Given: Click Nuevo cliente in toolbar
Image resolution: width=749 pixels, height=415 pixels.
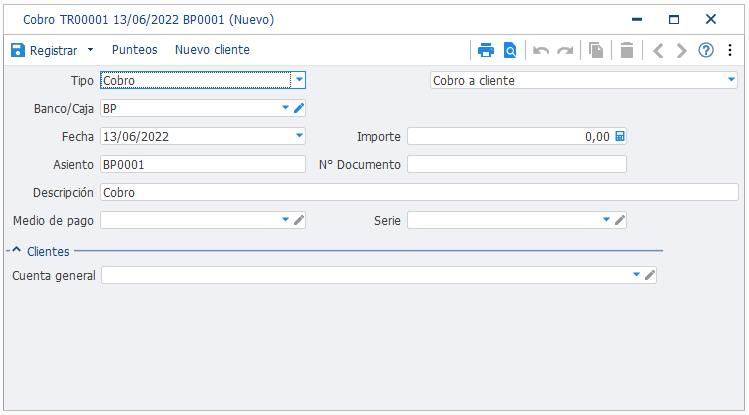Looking at the screenshot, I should click(212, 50).
